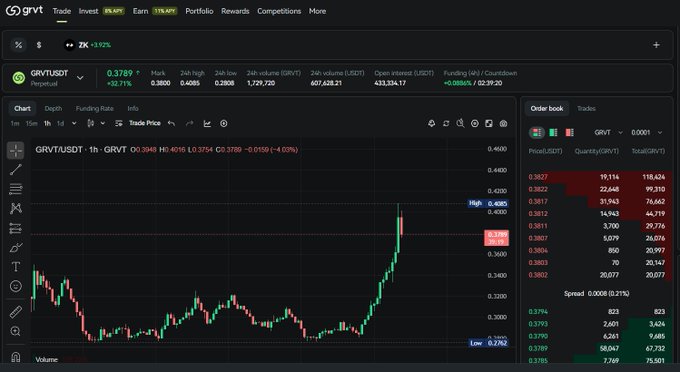The height and width of the screenshot is (372, 680).
Task: Click bid price 0.3789 in order book
Action: click(x=538, y=348)
